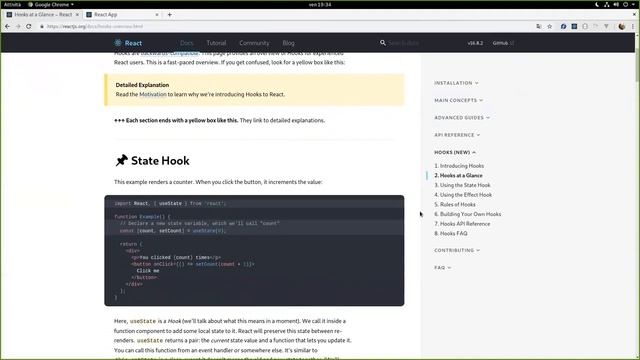Select the Hooks at a Glance tab
640x360 pixels.
click(x=43, y=14)
